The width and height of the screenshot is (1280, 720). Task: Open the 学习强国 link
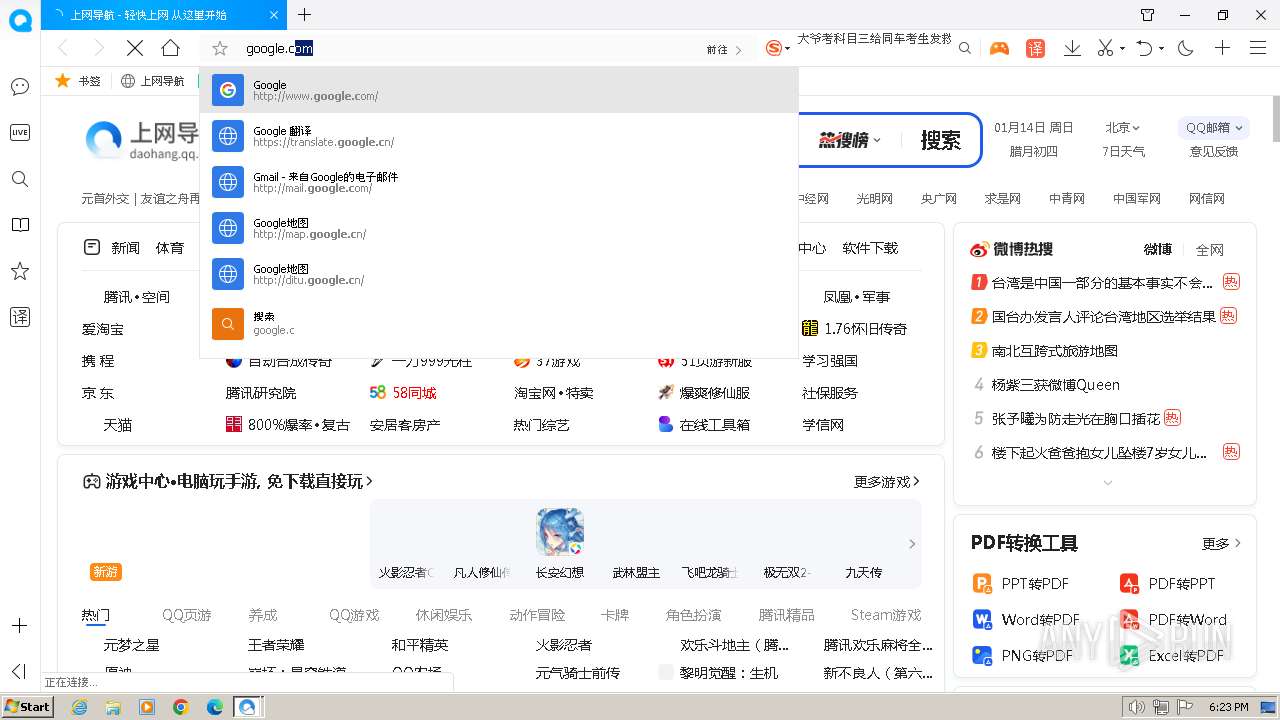[830, 361]
